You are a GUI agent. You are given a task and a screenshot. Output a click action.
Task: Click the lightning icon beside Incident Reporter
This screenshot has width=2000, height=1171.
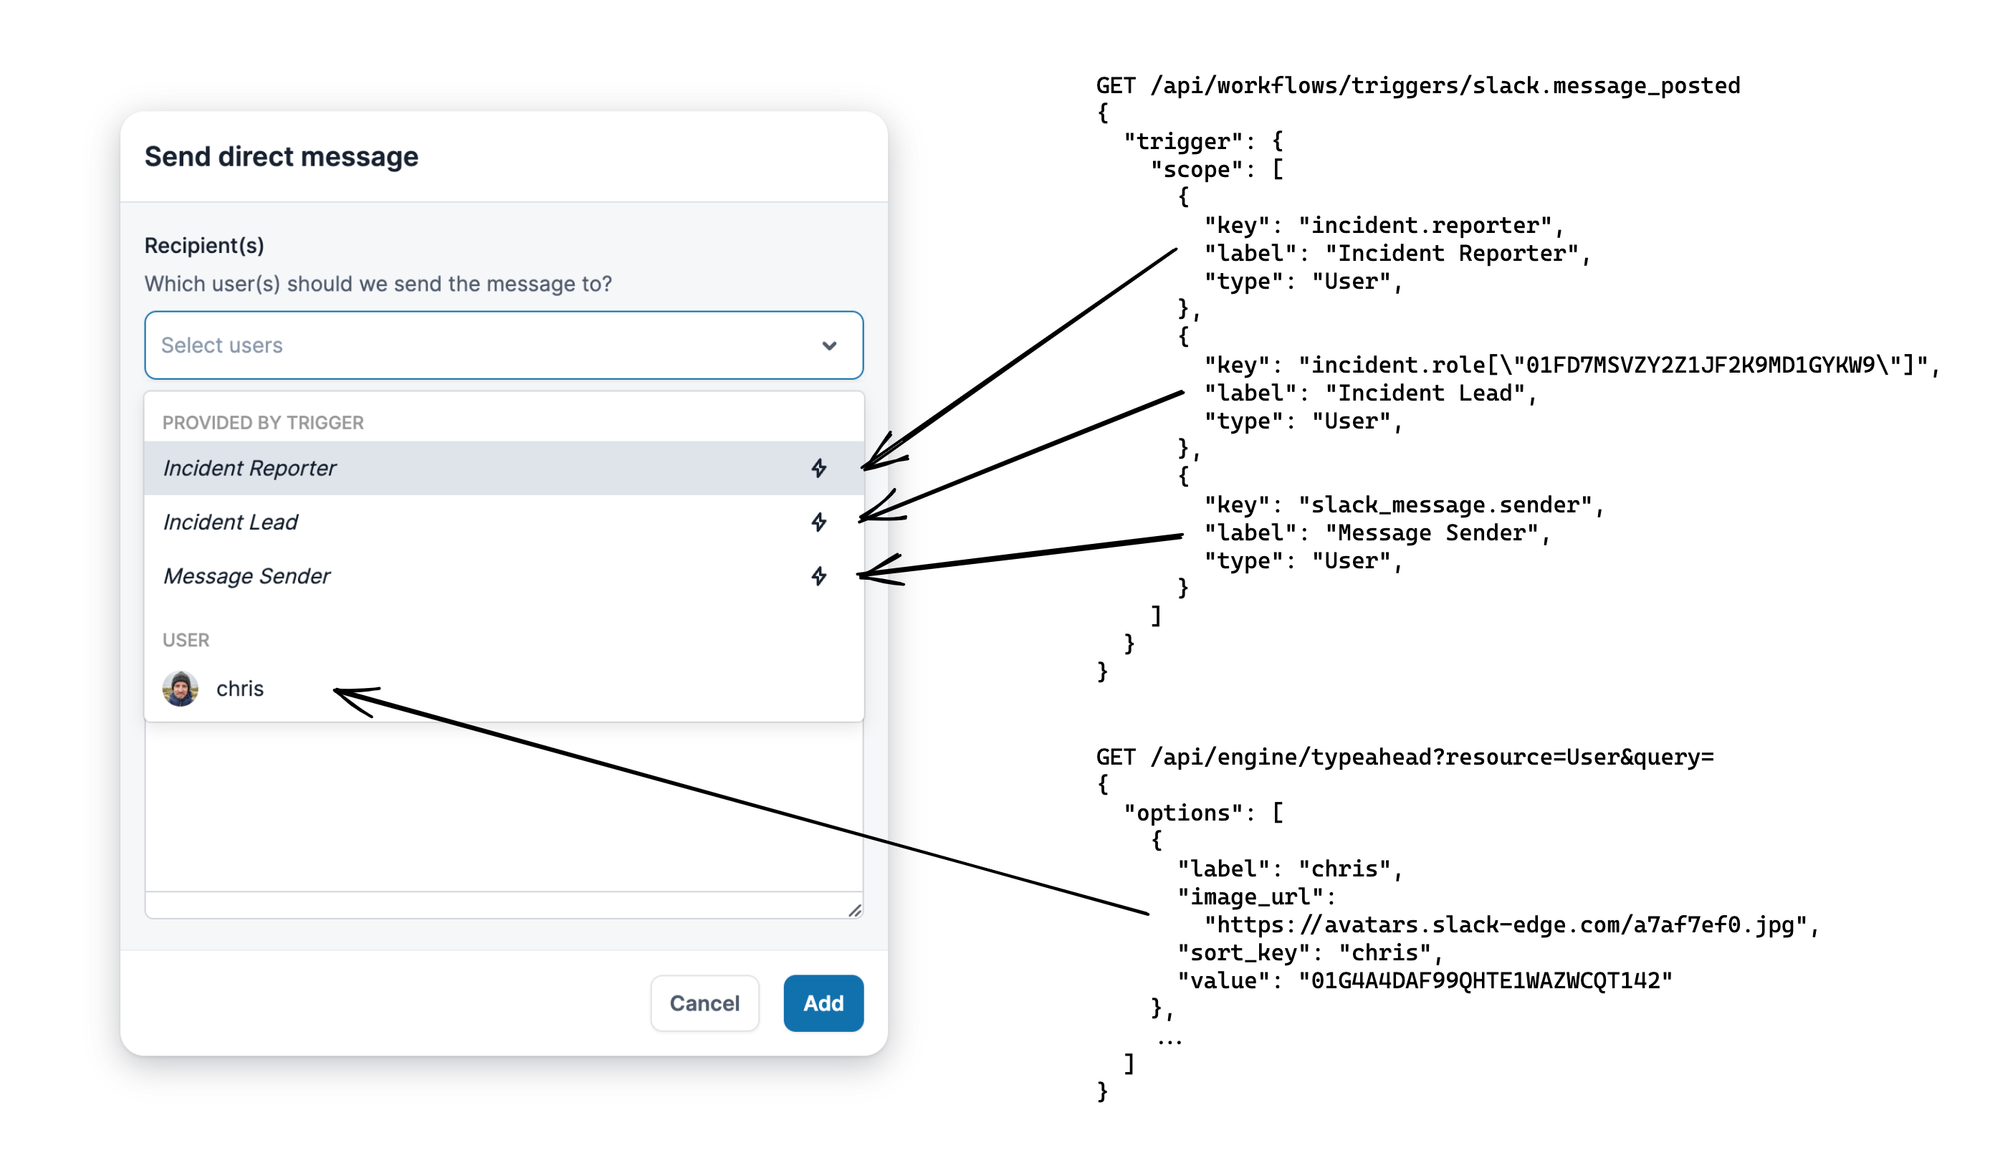[x=818, y=468]
